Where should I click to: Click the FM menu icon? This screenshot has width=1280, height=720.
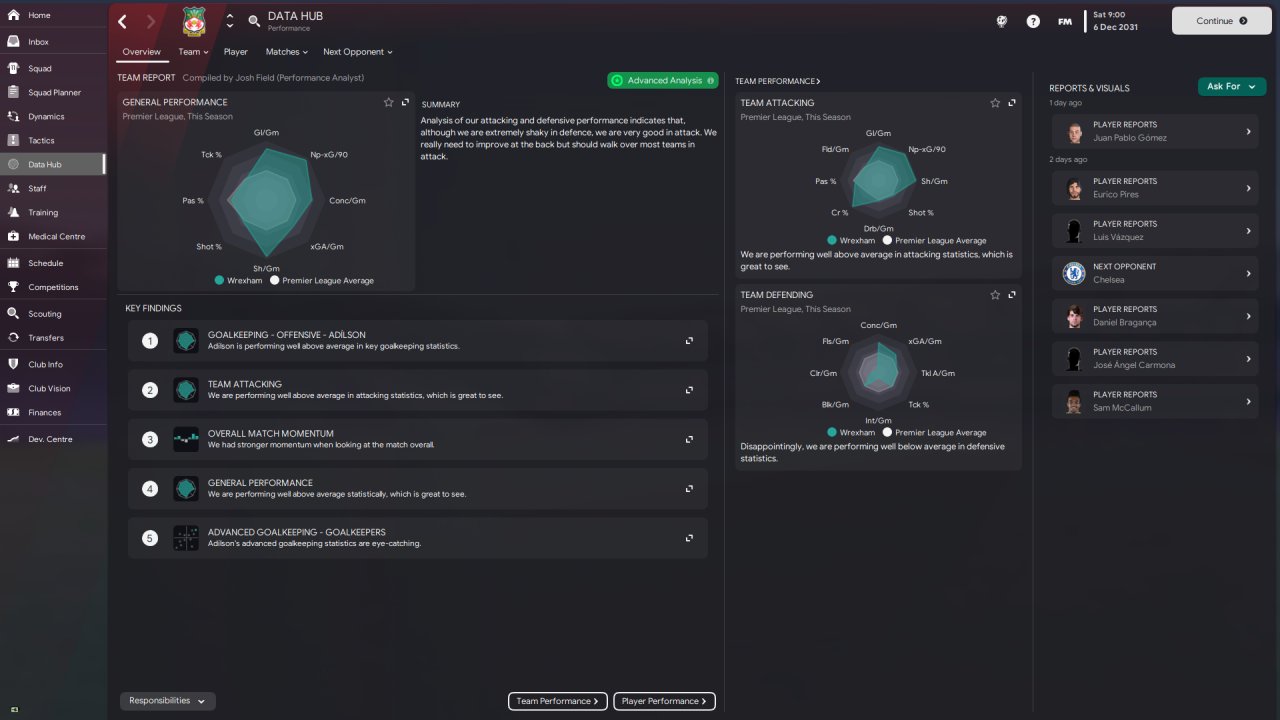(1065, 21)
